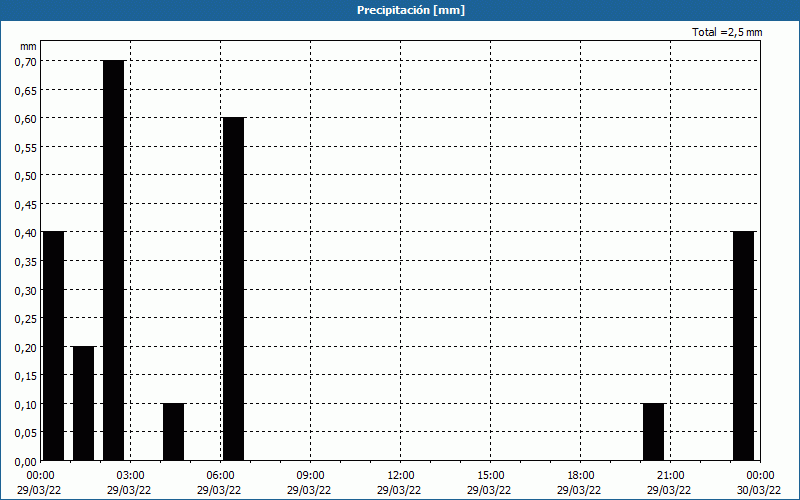
Task: Click the 0,10 y-axis label
Action: click(26, 405)
